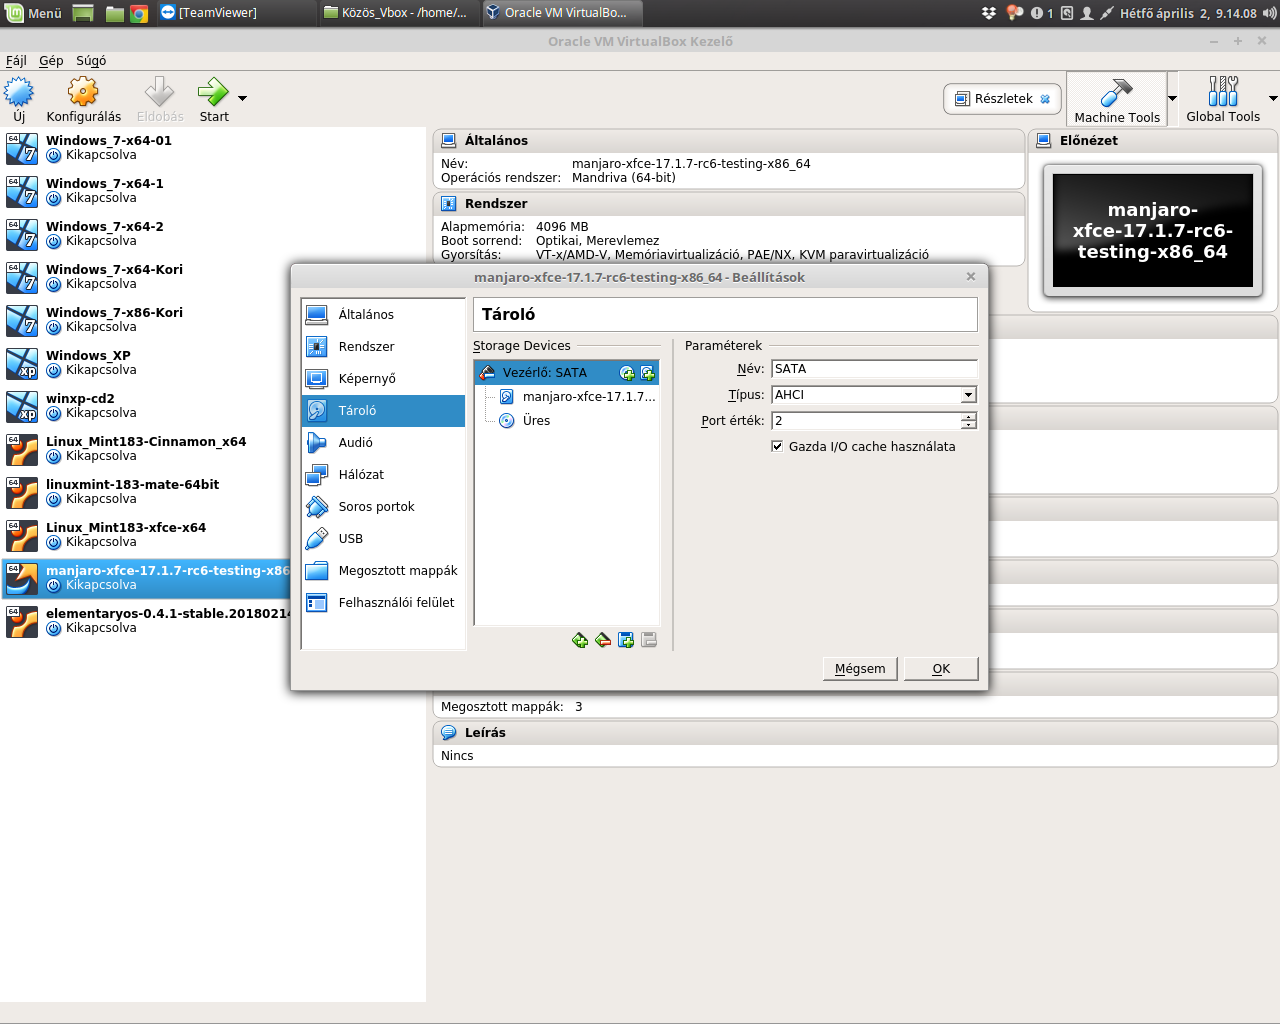
Task: Add optical drive to SATA controller
Action: tap(627, 373)
